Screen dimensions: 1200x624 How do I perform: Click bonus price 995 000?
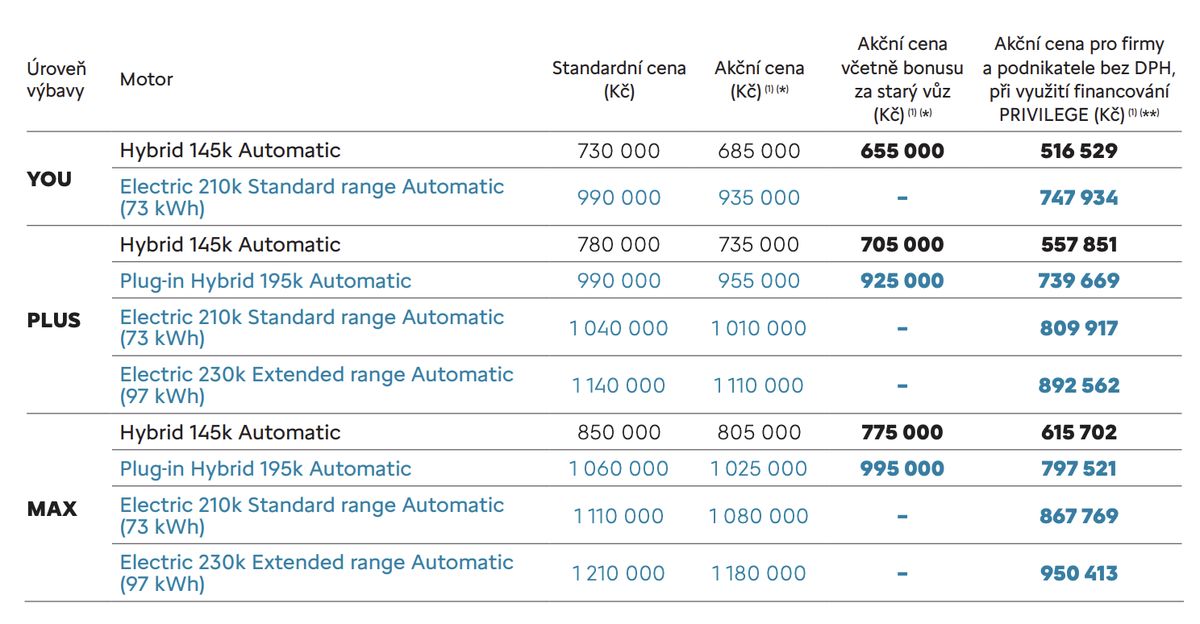(902, 469)
